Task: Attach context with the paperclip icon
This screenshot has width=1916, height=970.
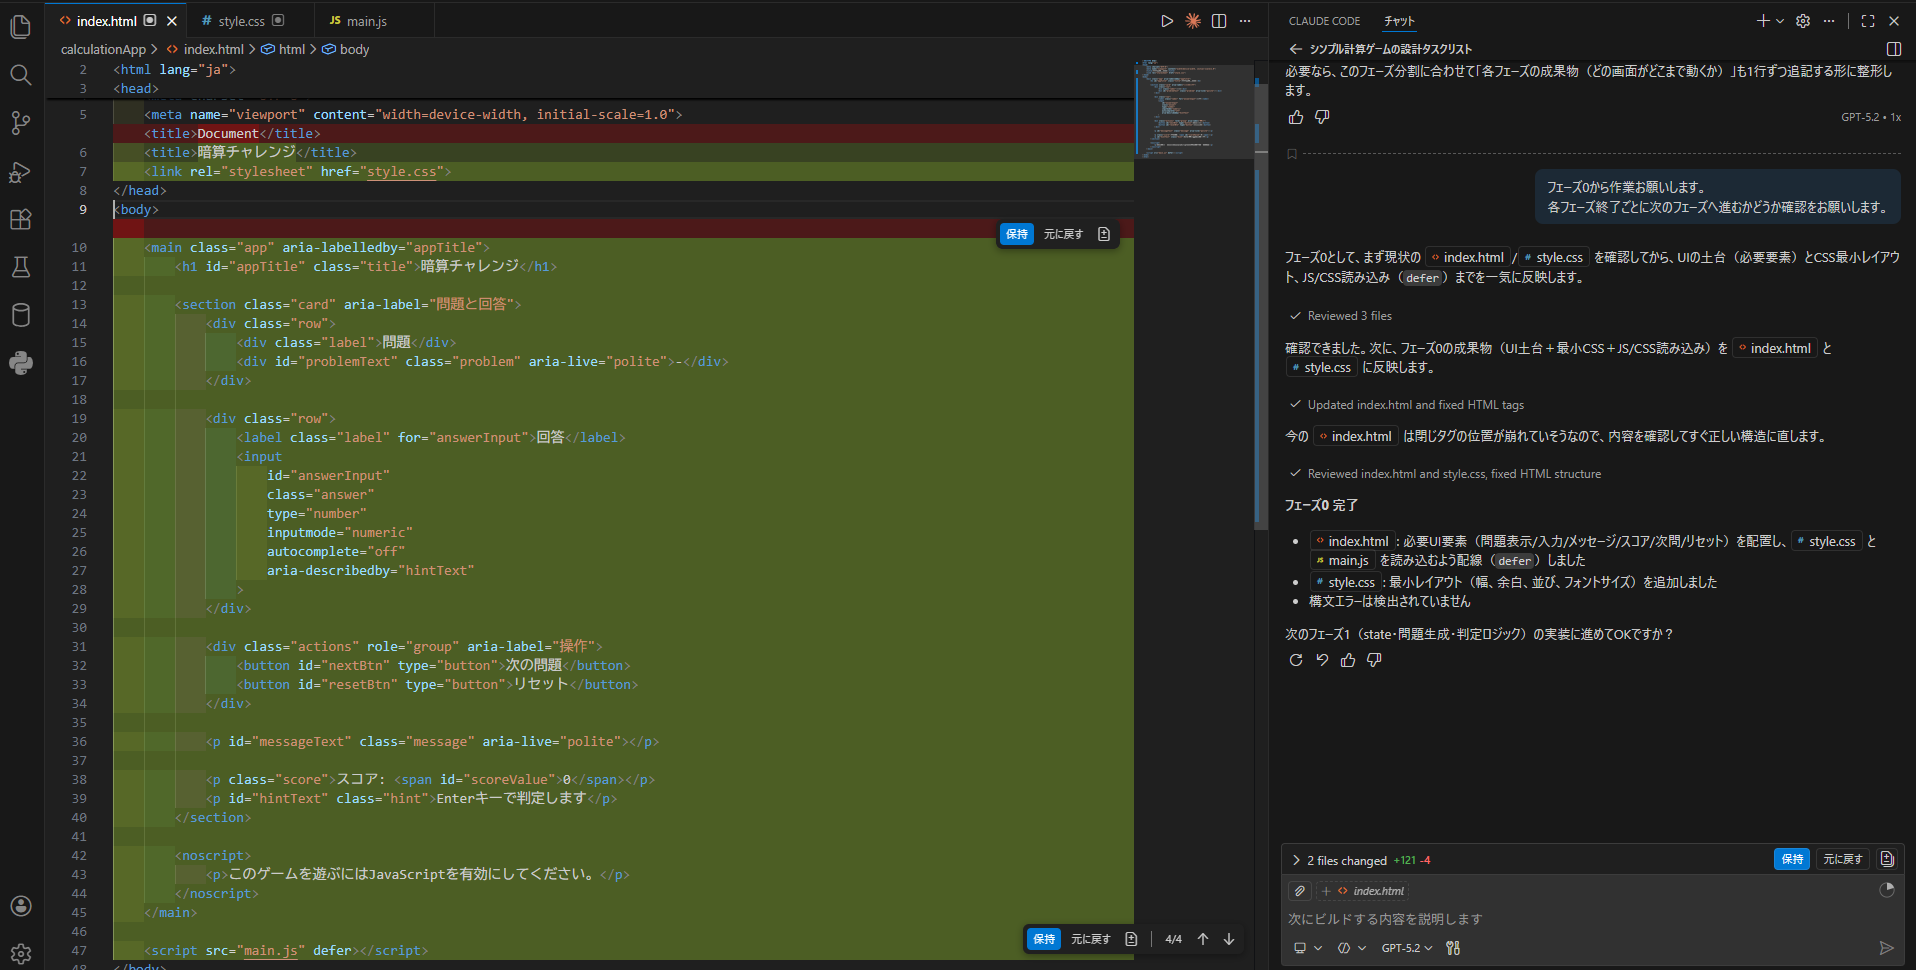Action: click(1300, 891)
